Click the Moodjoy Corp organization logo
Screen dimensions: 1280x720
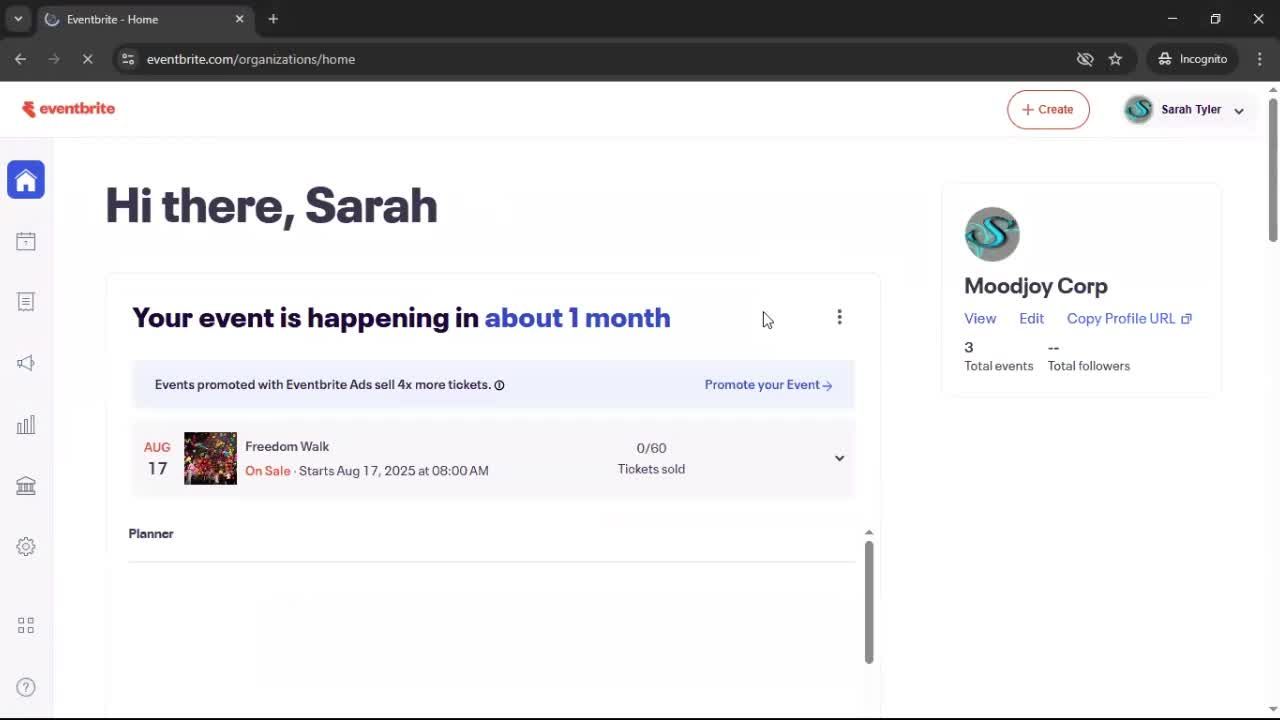point(991,234)
